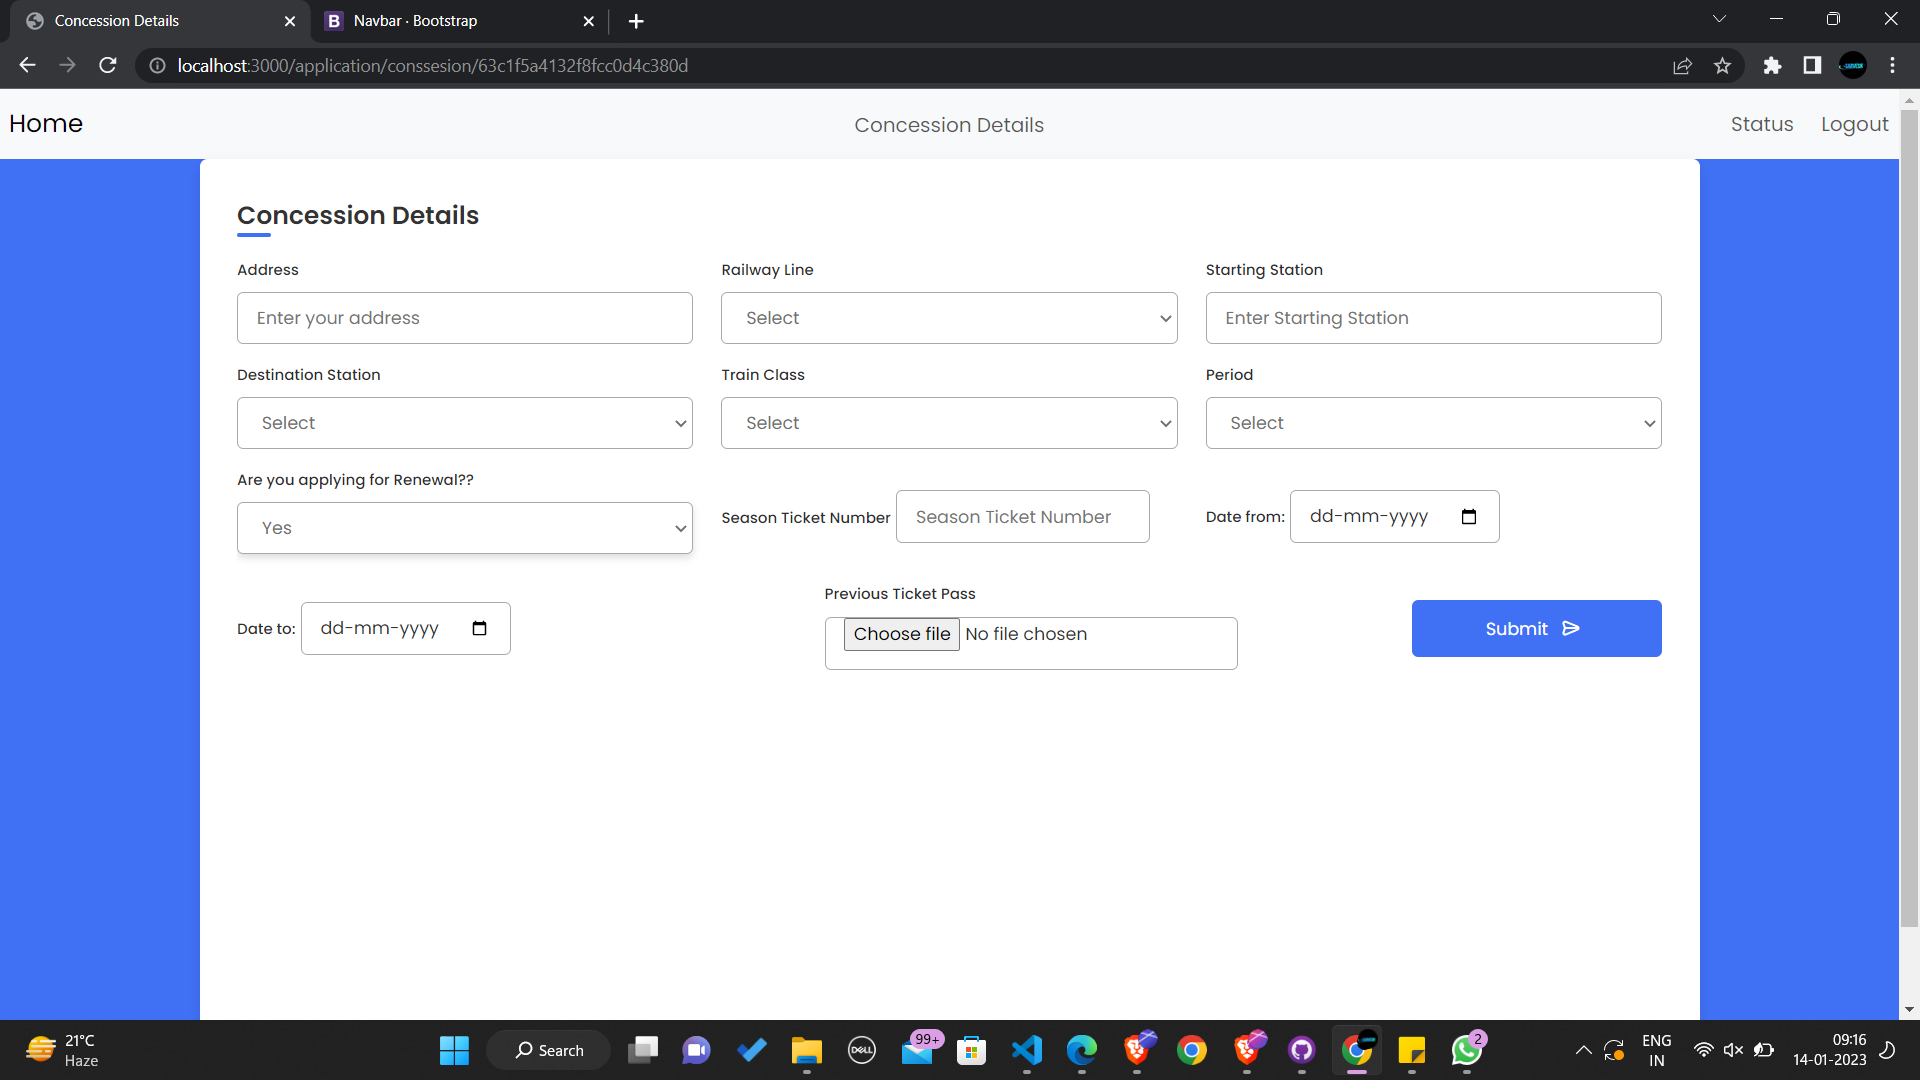Open browser Extensions puzzle icon

[1772, 66]
